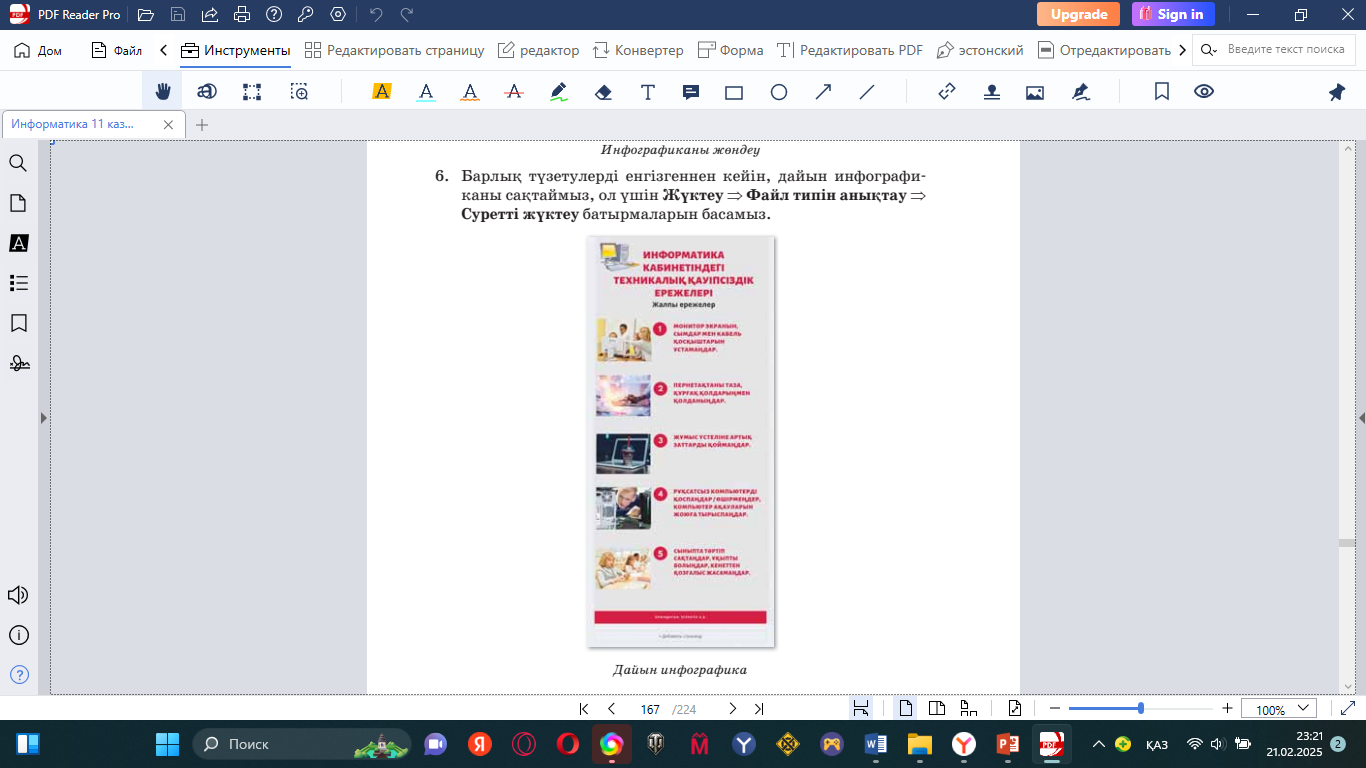
Task: Expand the left panel with arrow handle
Action: point(43,418)
